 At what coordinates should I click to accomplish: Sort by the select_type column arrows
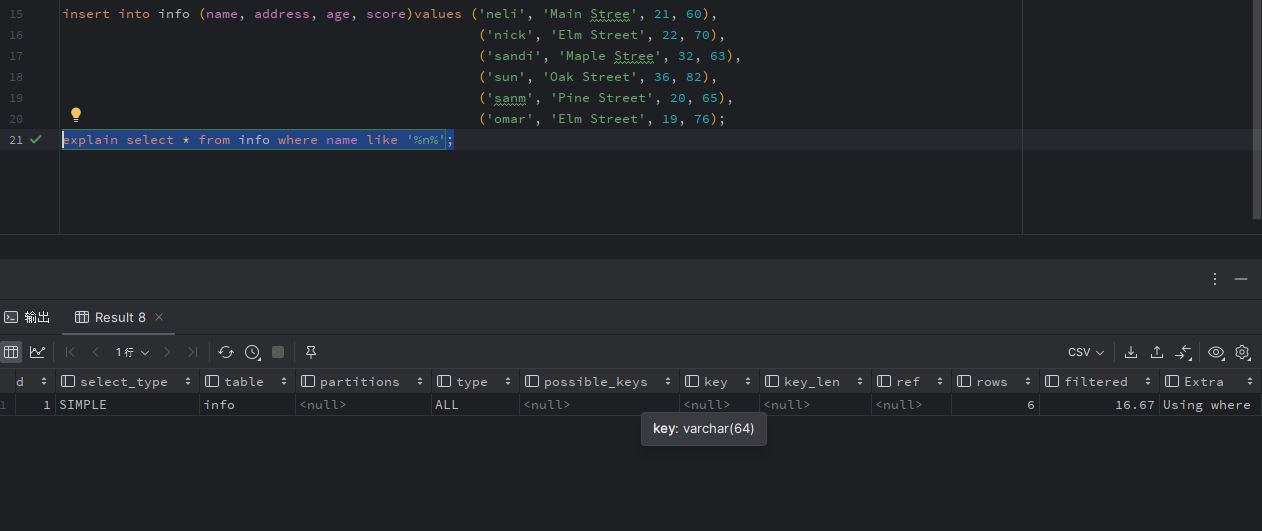[189, 382]
